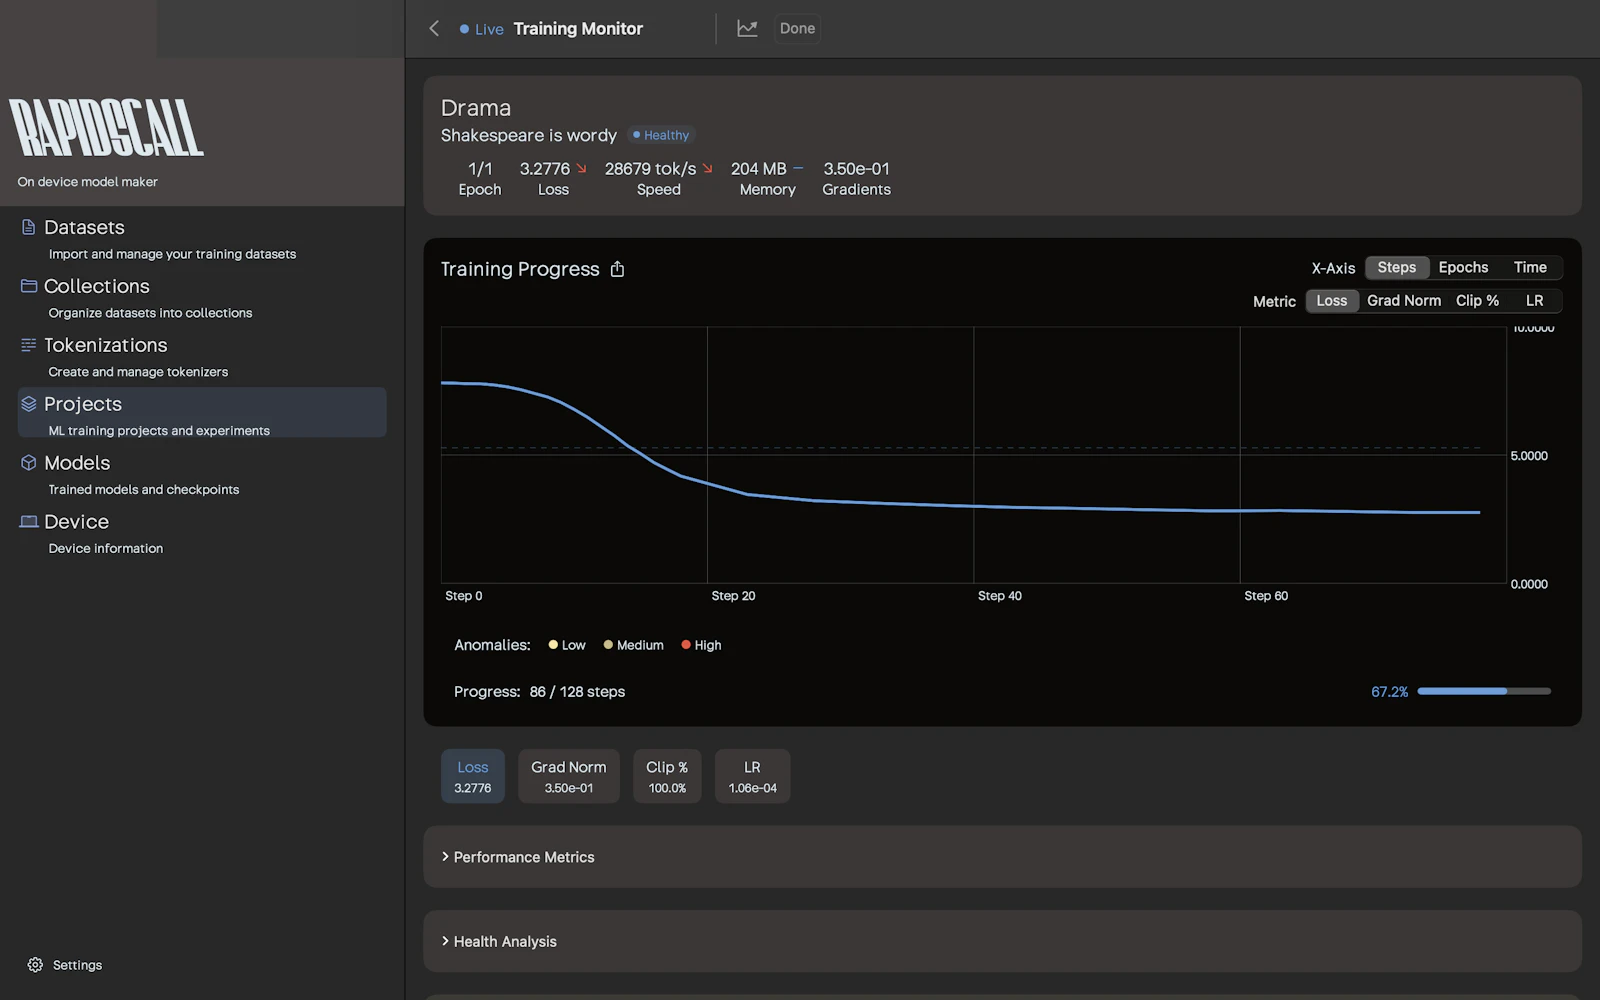The width and height of the screenshot is (1600, 1000).
Task: Click the 'Step 20' axis label
Action: [x=733, y=596]
